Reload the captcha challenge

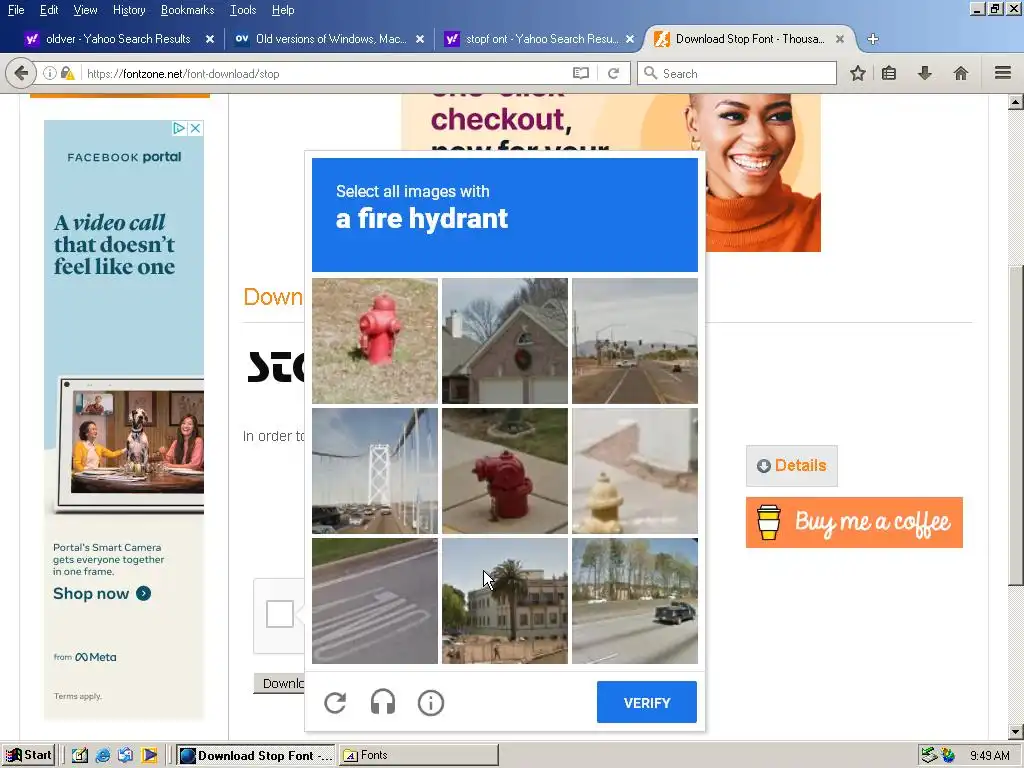(335, 703)
